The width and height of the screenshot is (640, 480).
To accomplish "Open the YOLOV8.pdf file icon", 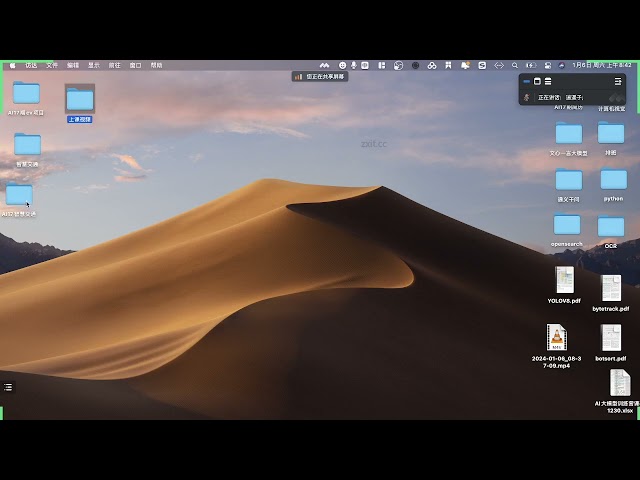I will tap(564, 280).
